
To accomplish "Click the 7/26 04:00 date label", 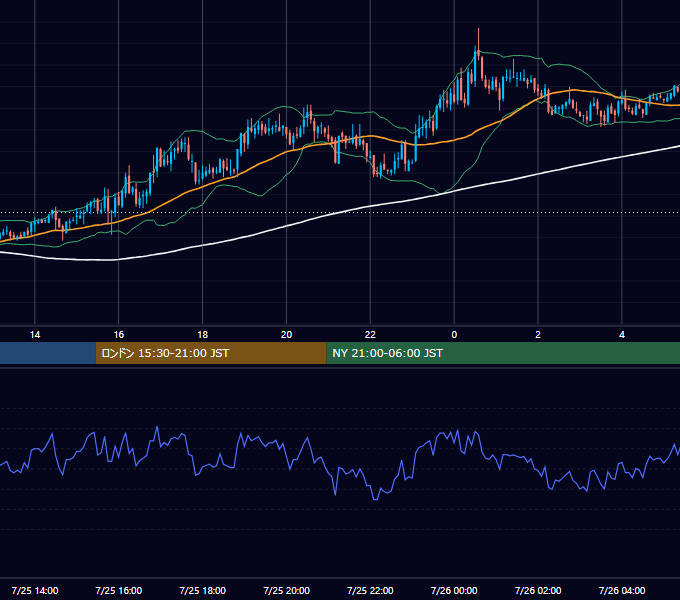I will tap(622, 590).
